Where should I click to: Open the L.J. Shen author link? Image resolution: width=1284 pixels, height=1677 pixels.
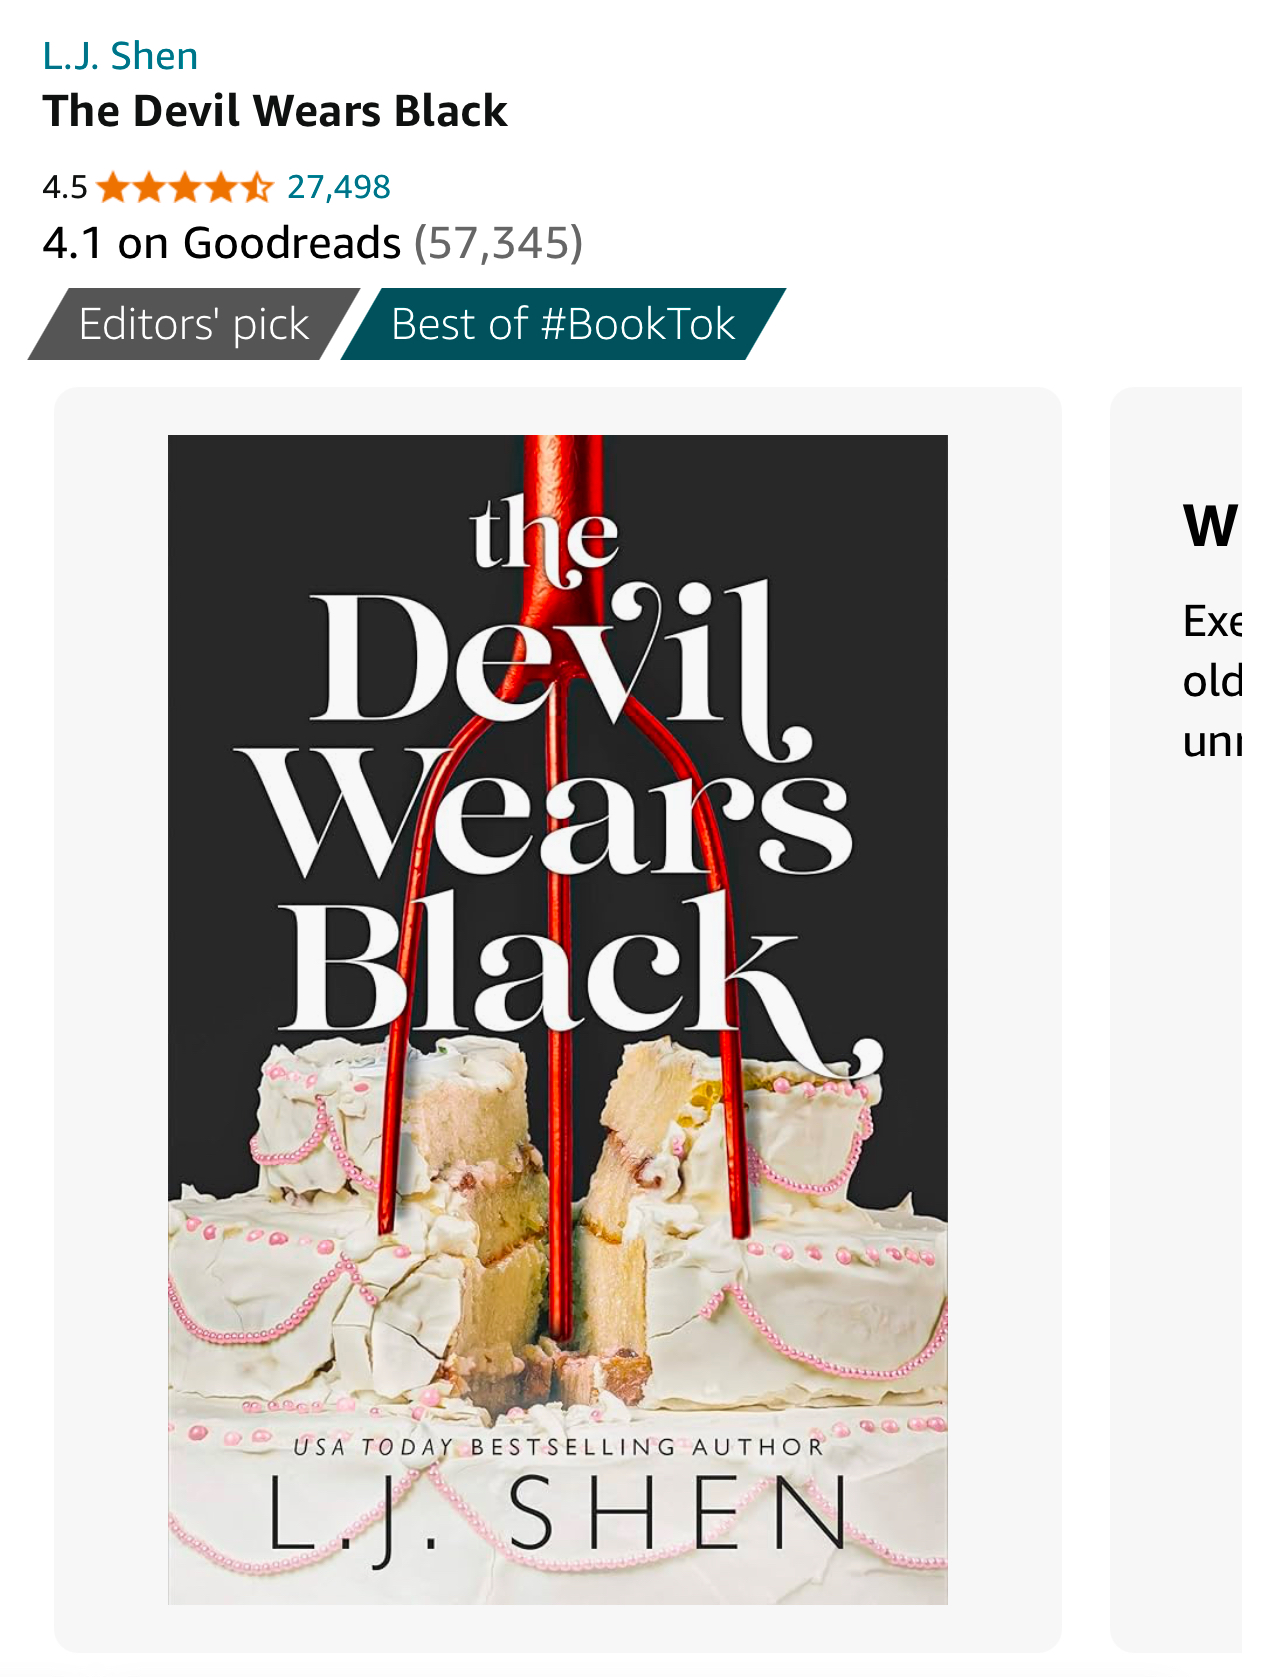click(x=120, y=56)
